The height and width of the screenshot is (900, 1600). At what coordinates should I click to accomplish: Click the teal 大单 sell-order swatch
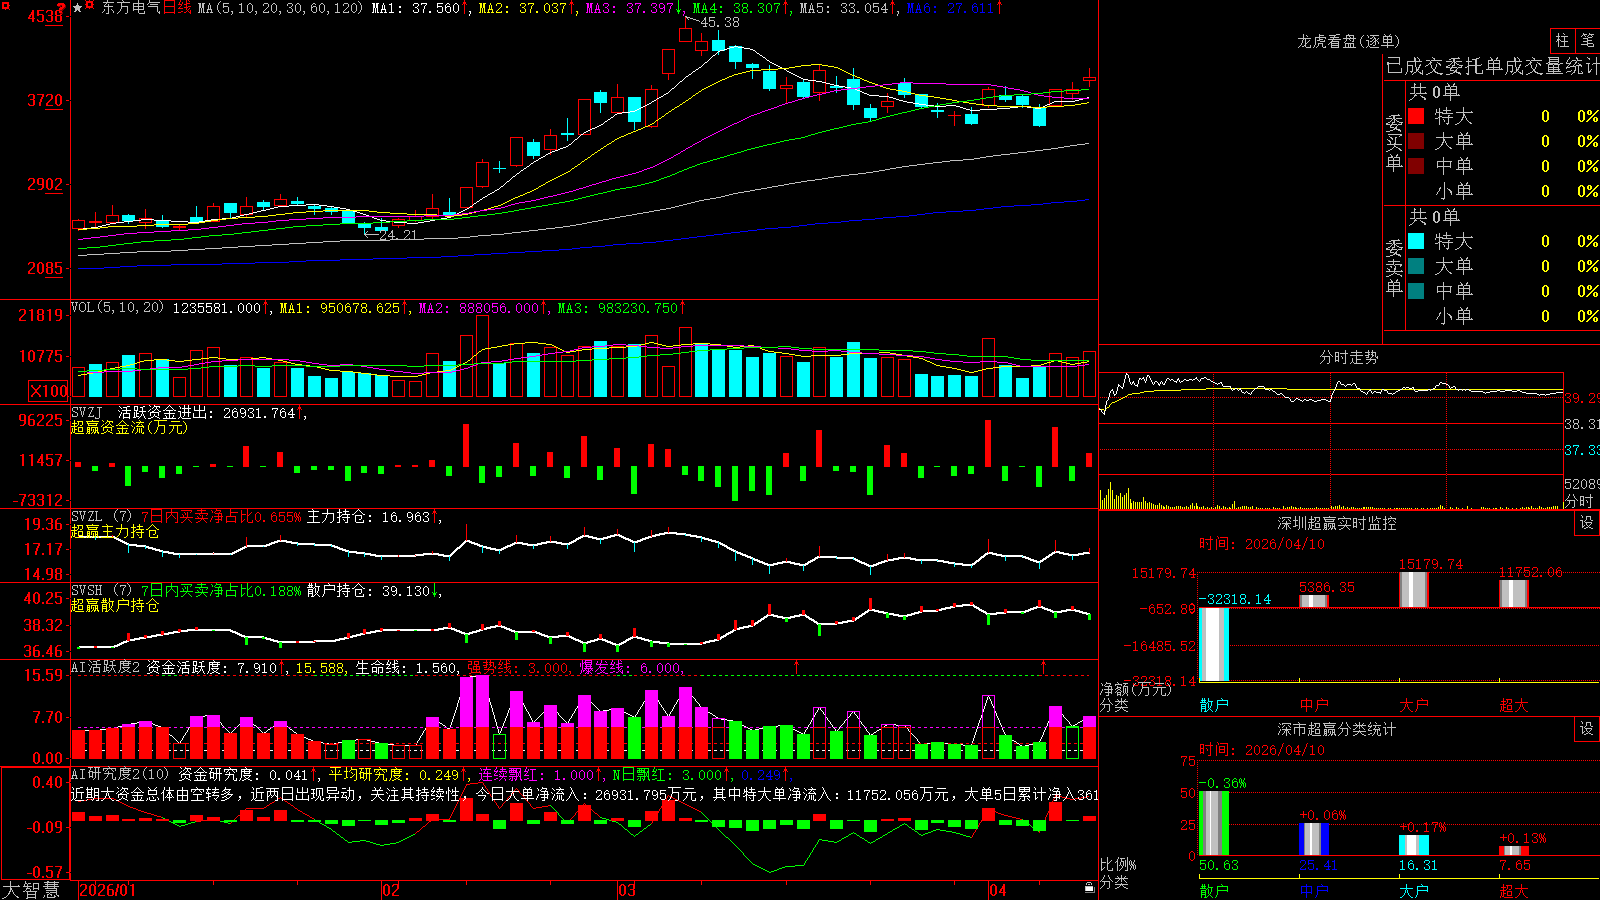(1416, 266)
